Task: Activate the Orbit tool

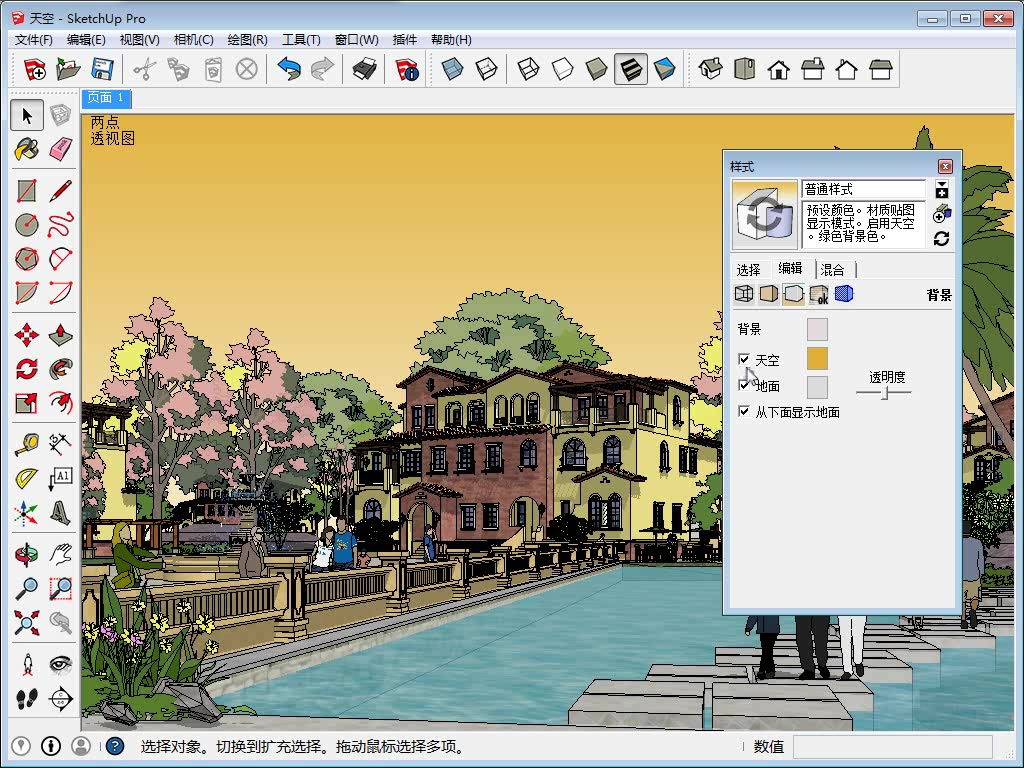Action: tap(27, 554)
